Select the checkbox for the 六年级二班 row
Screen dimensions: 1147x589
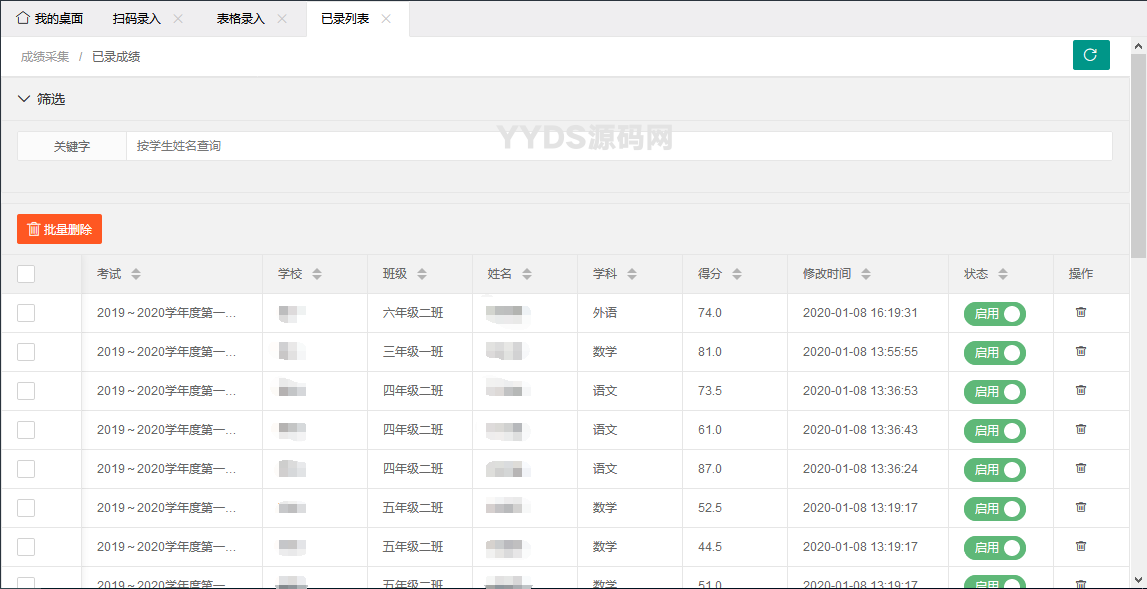(x=26, y=313)
